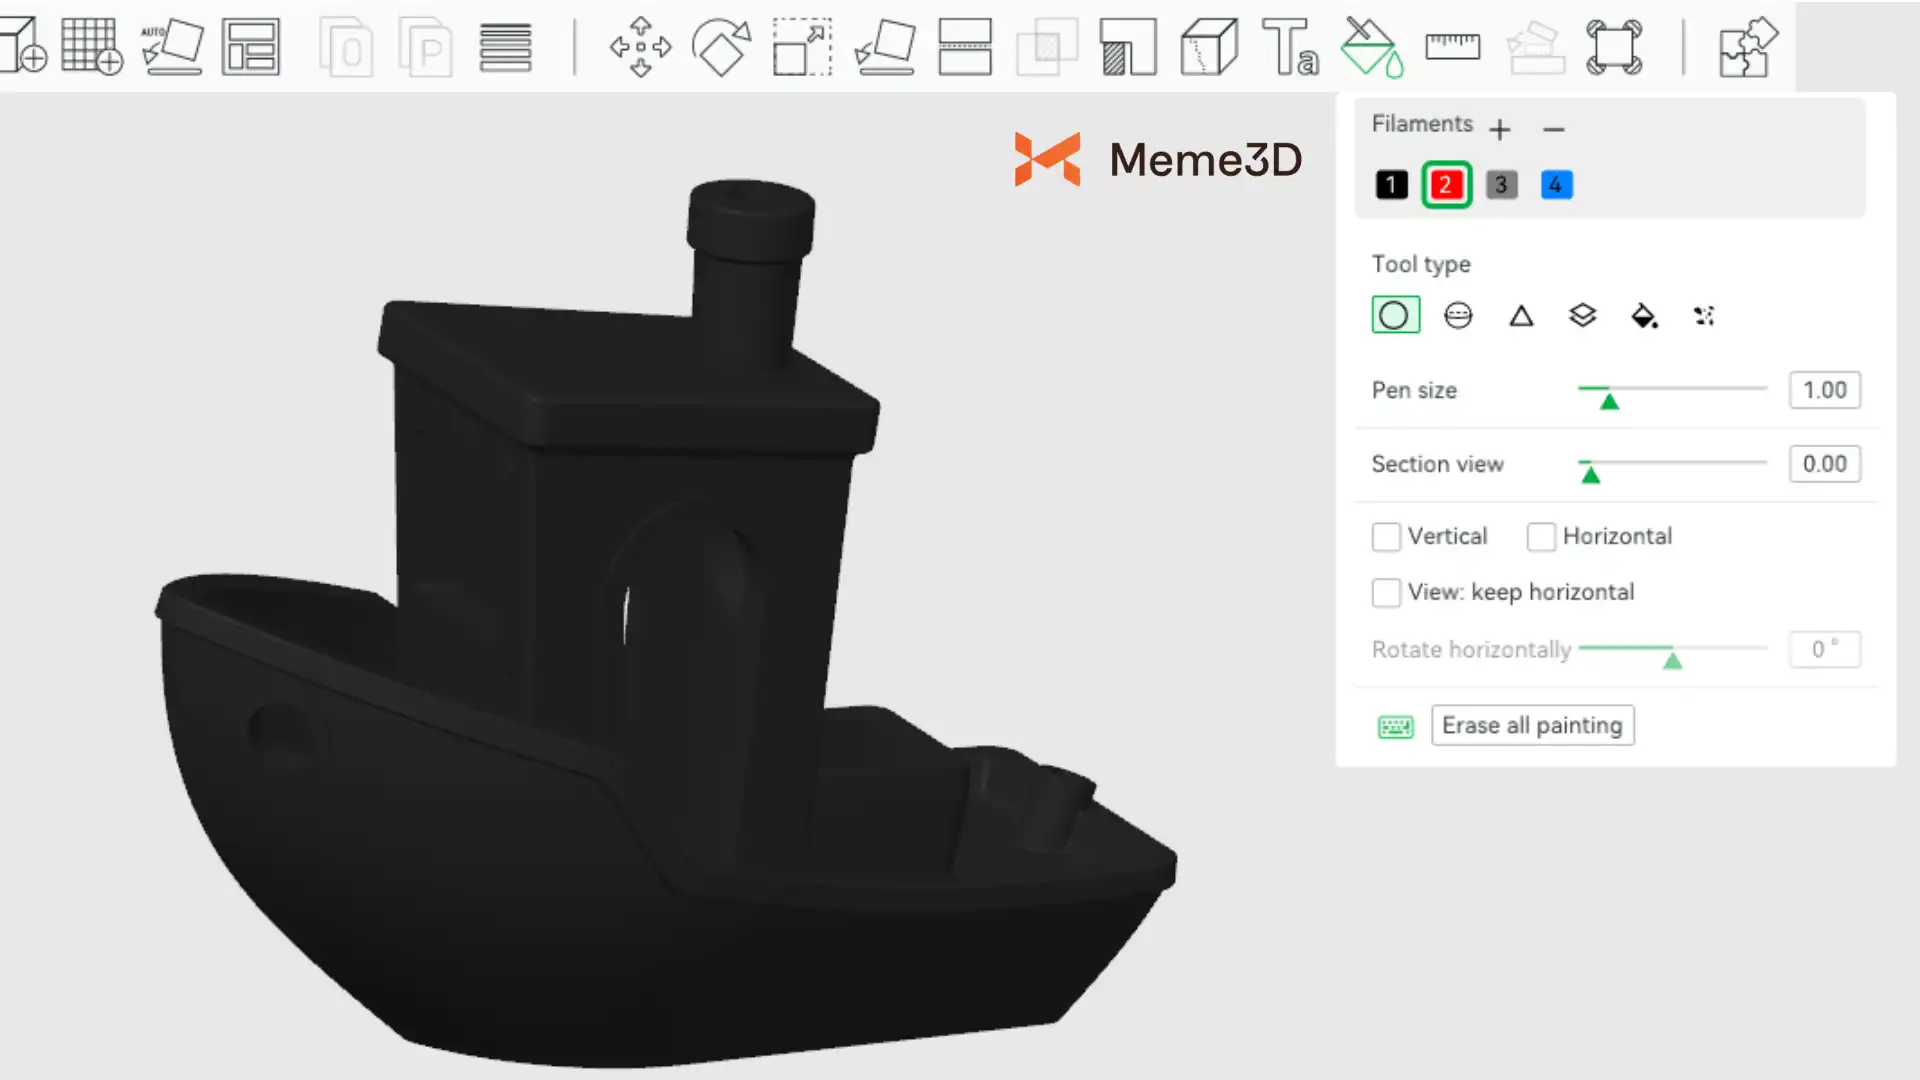Open the Assembly view puzzle icon
This screenshot has width=1920, height=1080.
[x=1746, y=46]
